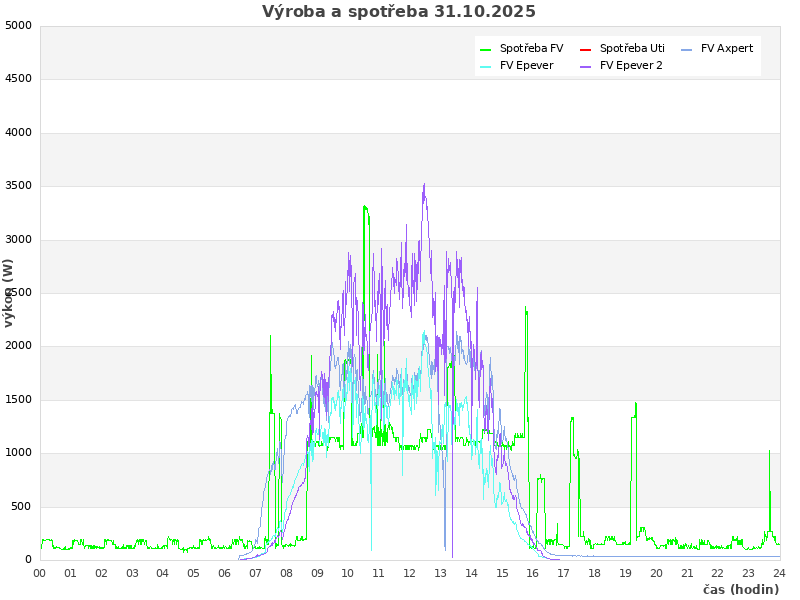
Task: Select the FV Epever legend text
Action: click(x=526, y=66)
